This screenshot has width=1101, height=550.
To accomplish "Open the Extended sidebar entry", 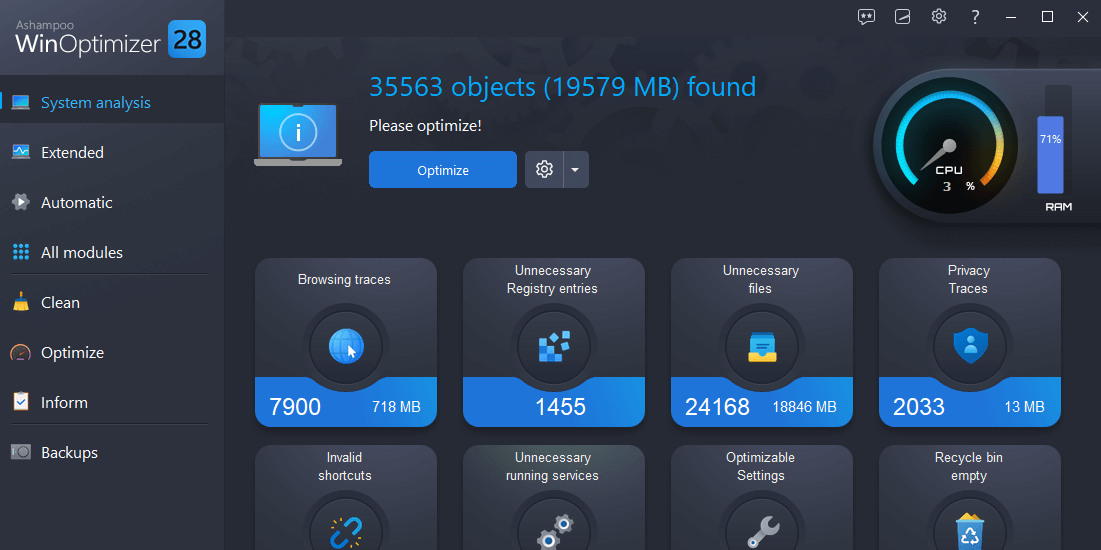I will (x=112, y=152).
